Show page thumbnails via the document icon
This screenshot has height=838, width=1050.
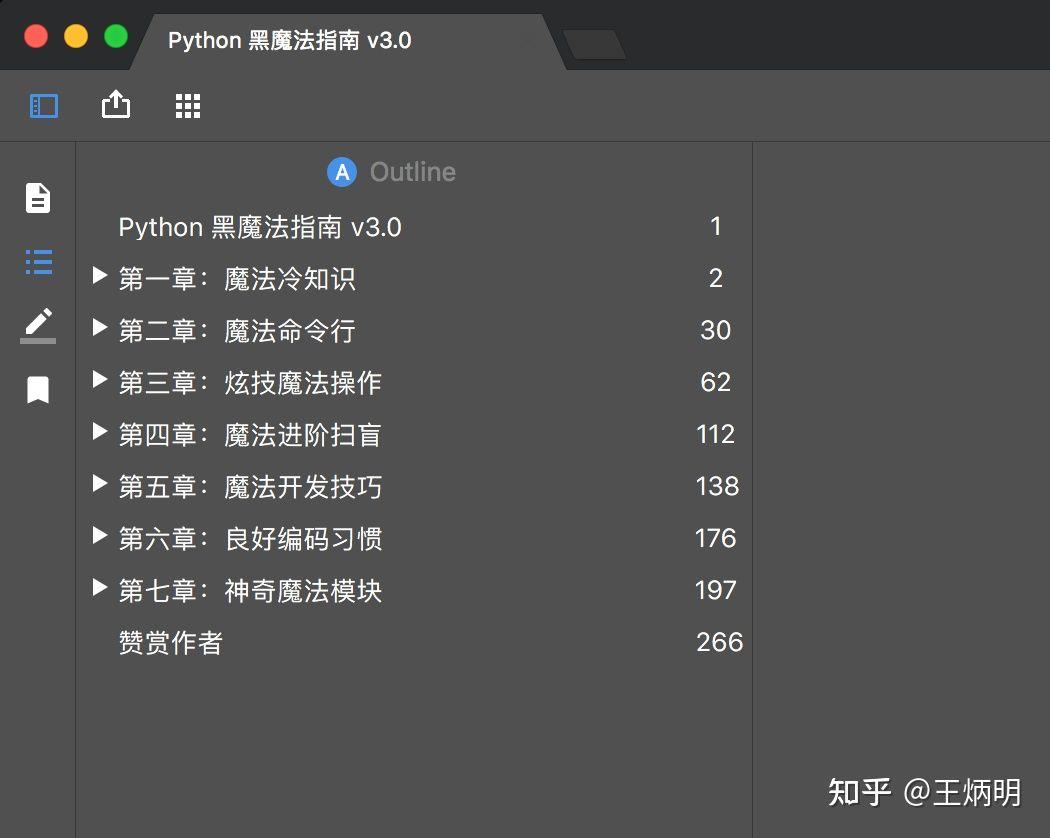[38, 198]
